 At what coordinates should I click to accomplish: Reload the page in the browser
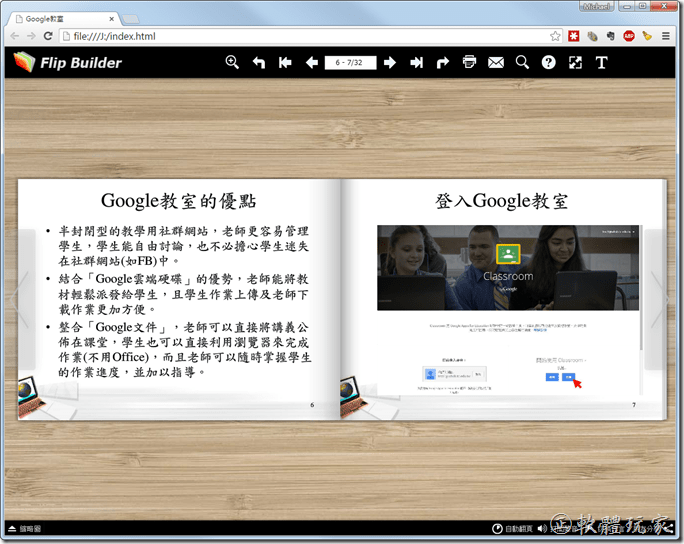[x=48, y=36]
